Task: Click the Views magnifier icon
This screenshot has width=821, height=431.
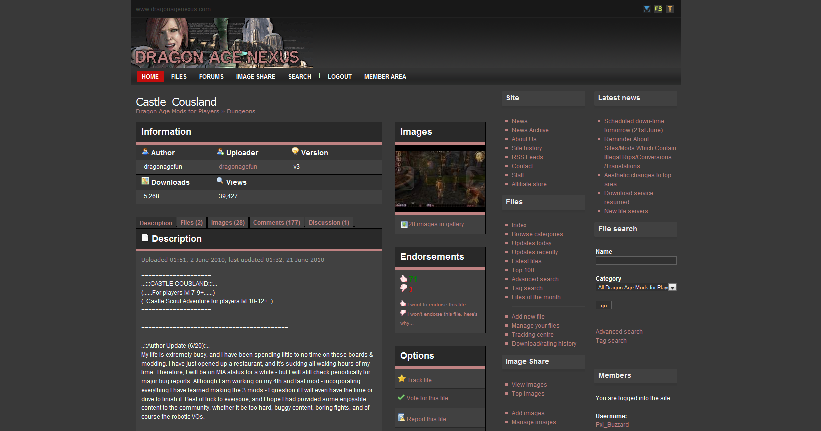Action: [220, 181]
